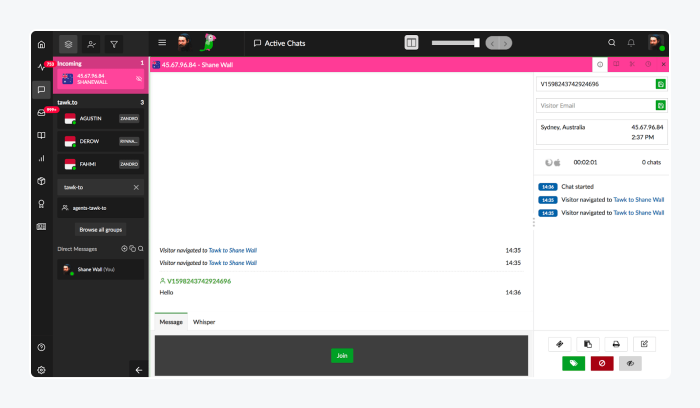Switch to the Message tab

tap(171, 322)
